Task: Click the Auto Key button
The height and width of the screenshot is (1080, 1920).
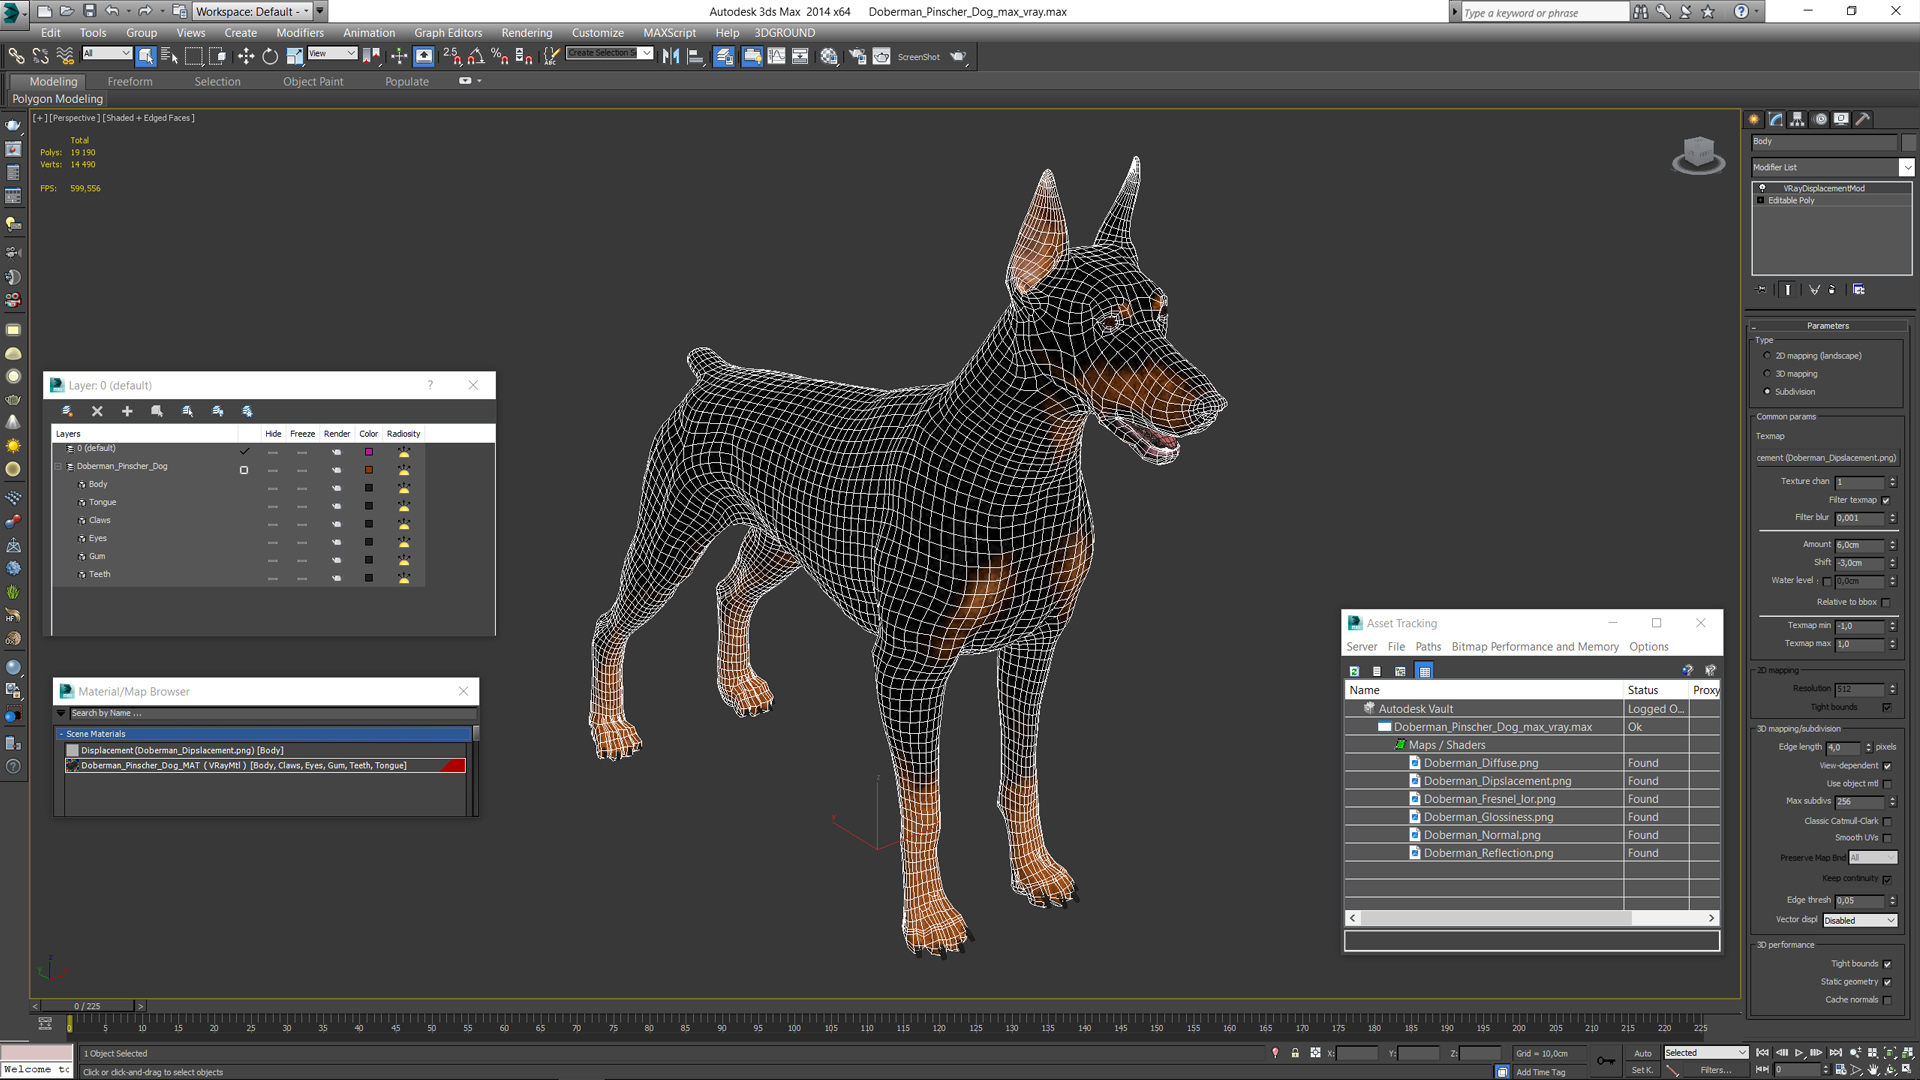Action: click(1643, 1053)
